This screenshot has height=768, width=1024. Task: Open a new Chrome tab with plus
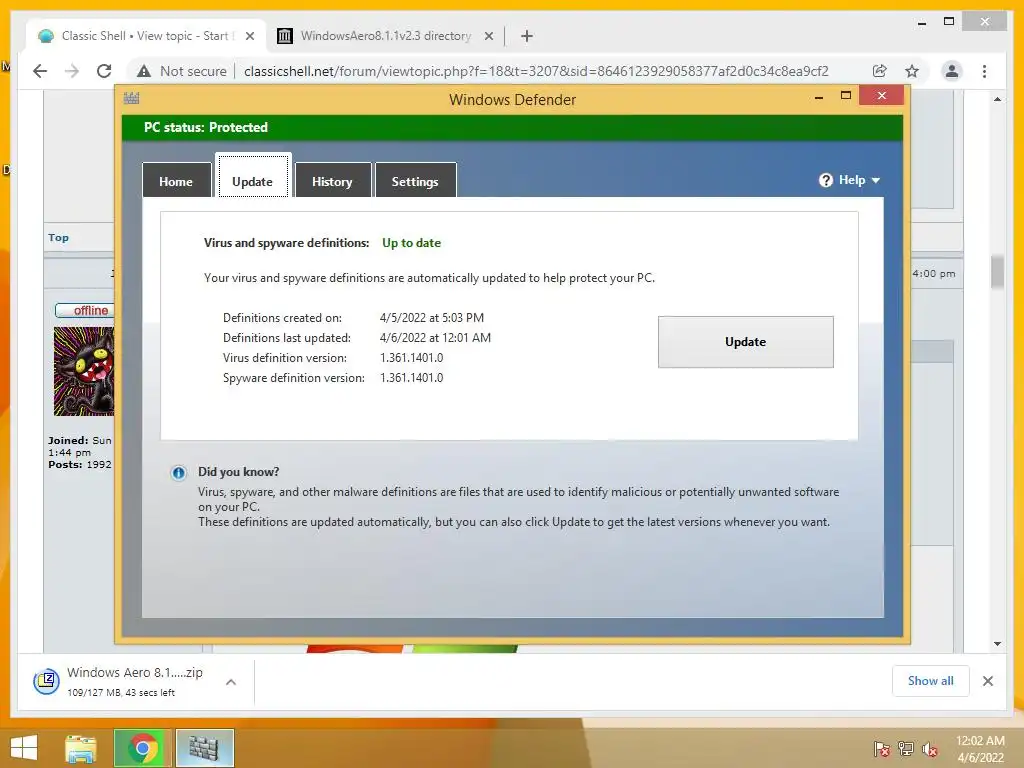point(526,37)
